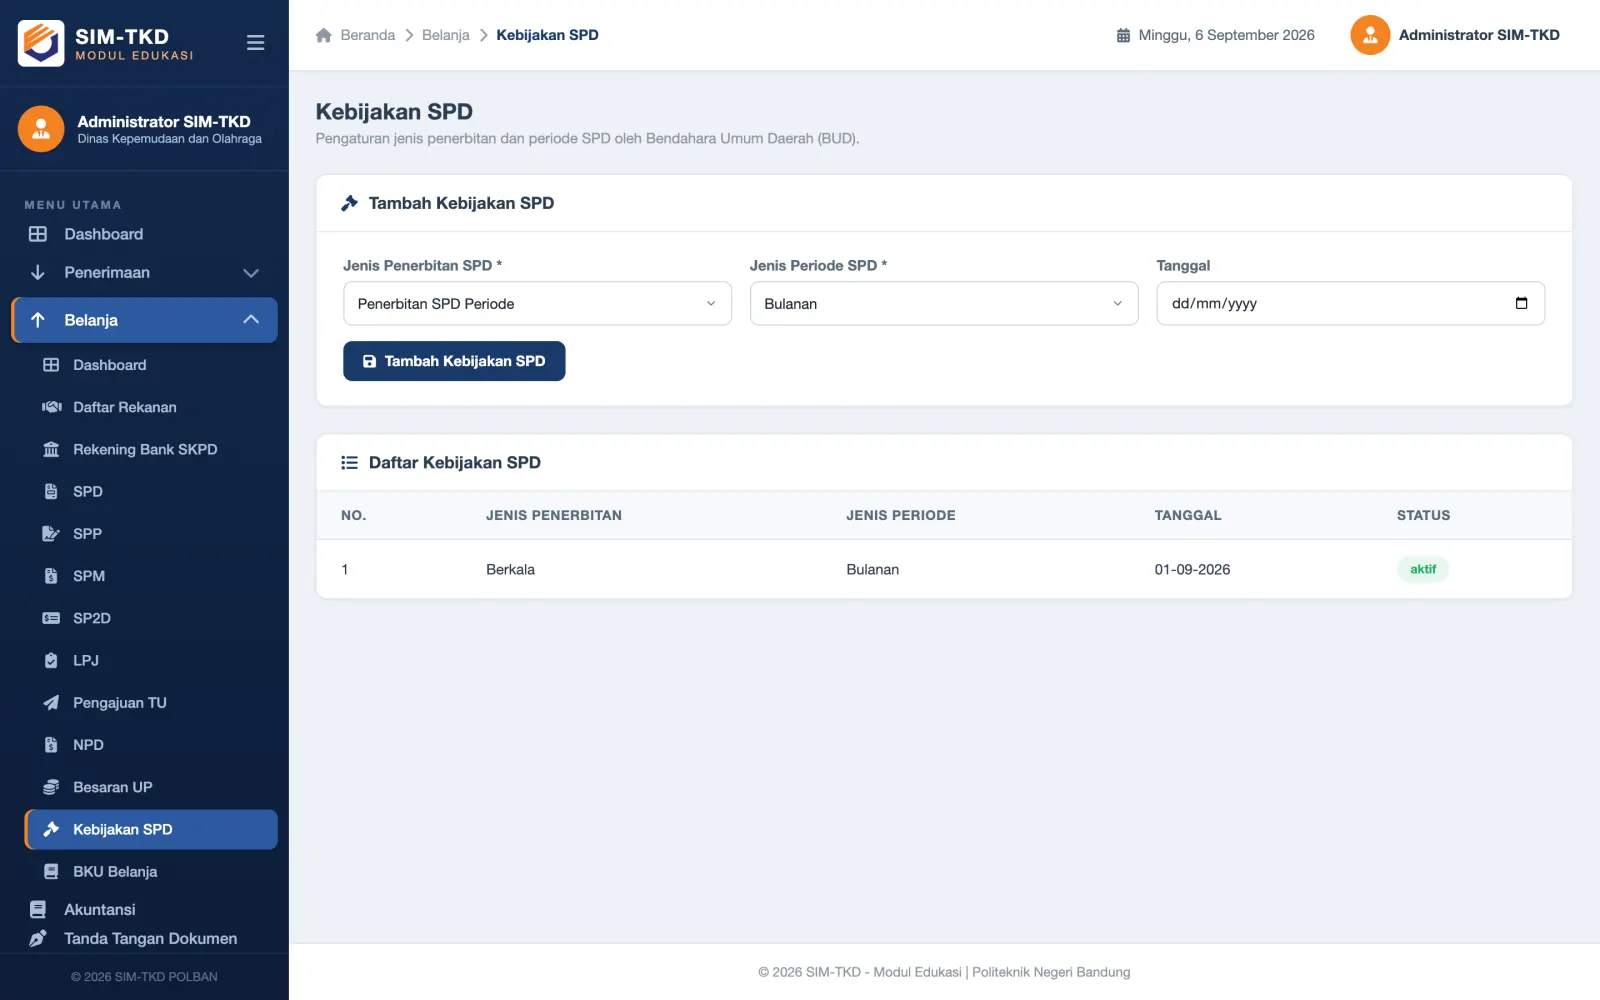
Task: Click the SIM-TKD logo icon
Action: click(41, 43)
